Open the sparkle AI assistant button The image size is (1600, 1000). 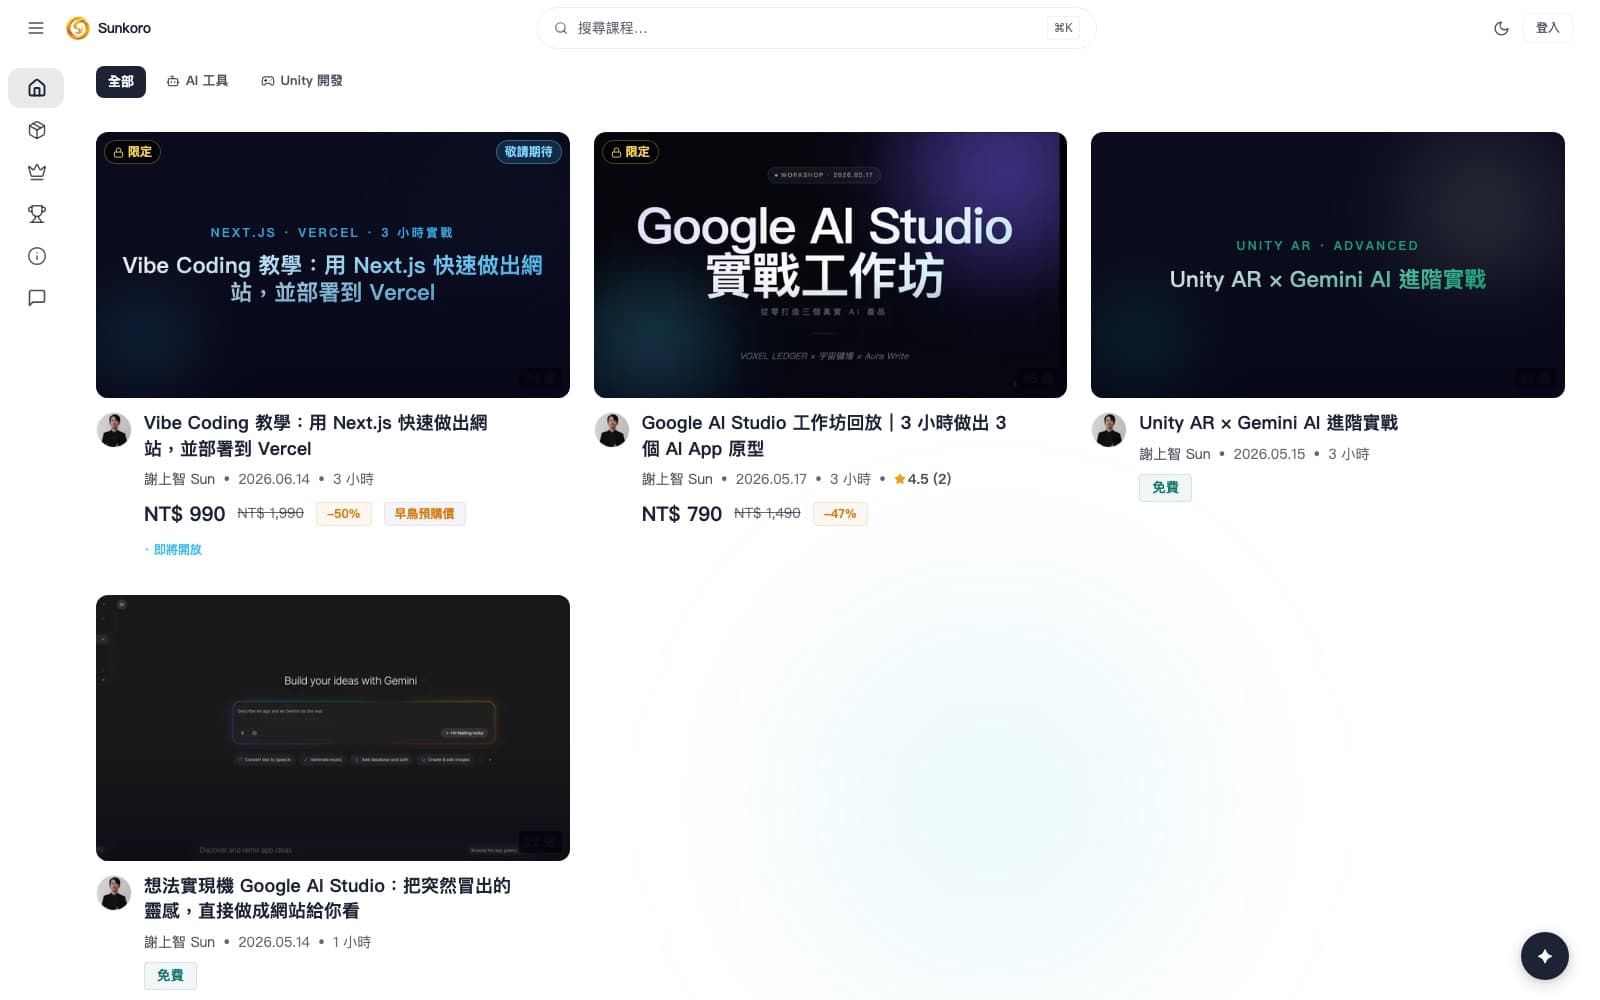click(1545, 956)
